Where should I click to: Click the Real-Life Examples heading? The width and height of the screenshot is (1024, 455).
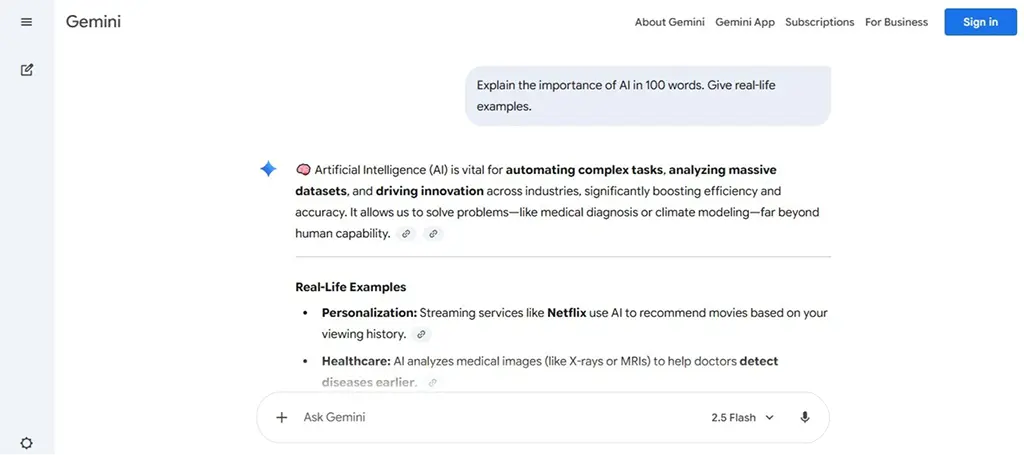click(x=350, y=287)
